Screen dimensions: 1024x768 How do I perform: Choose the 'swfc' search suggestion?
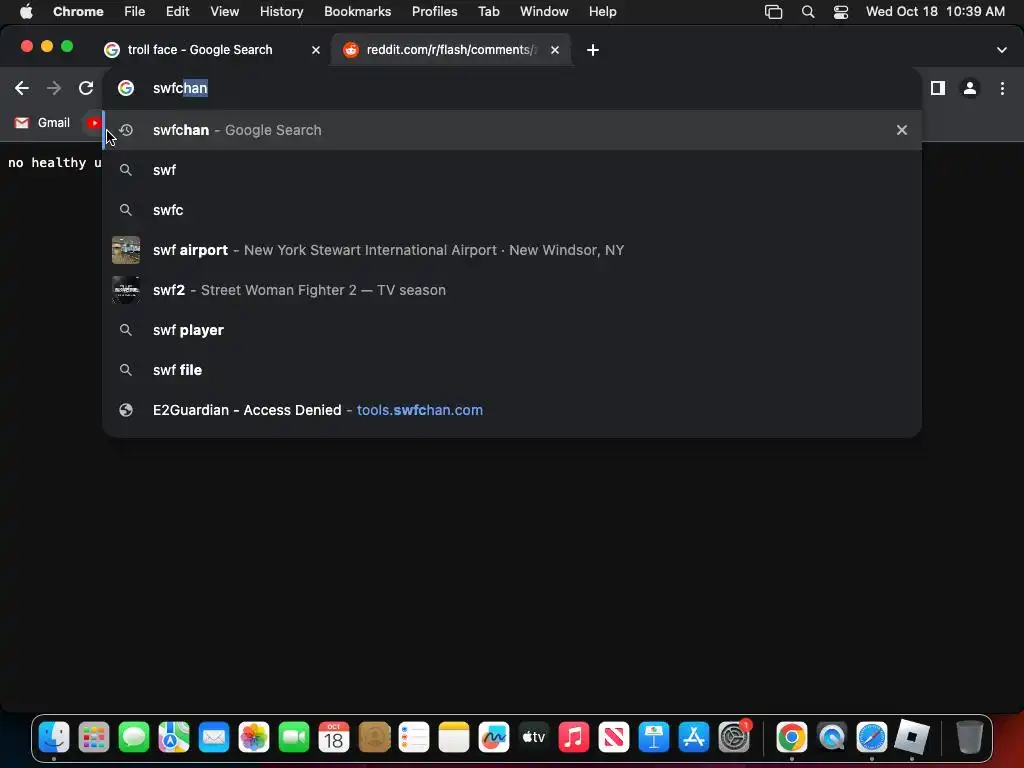tap(512, 210)
